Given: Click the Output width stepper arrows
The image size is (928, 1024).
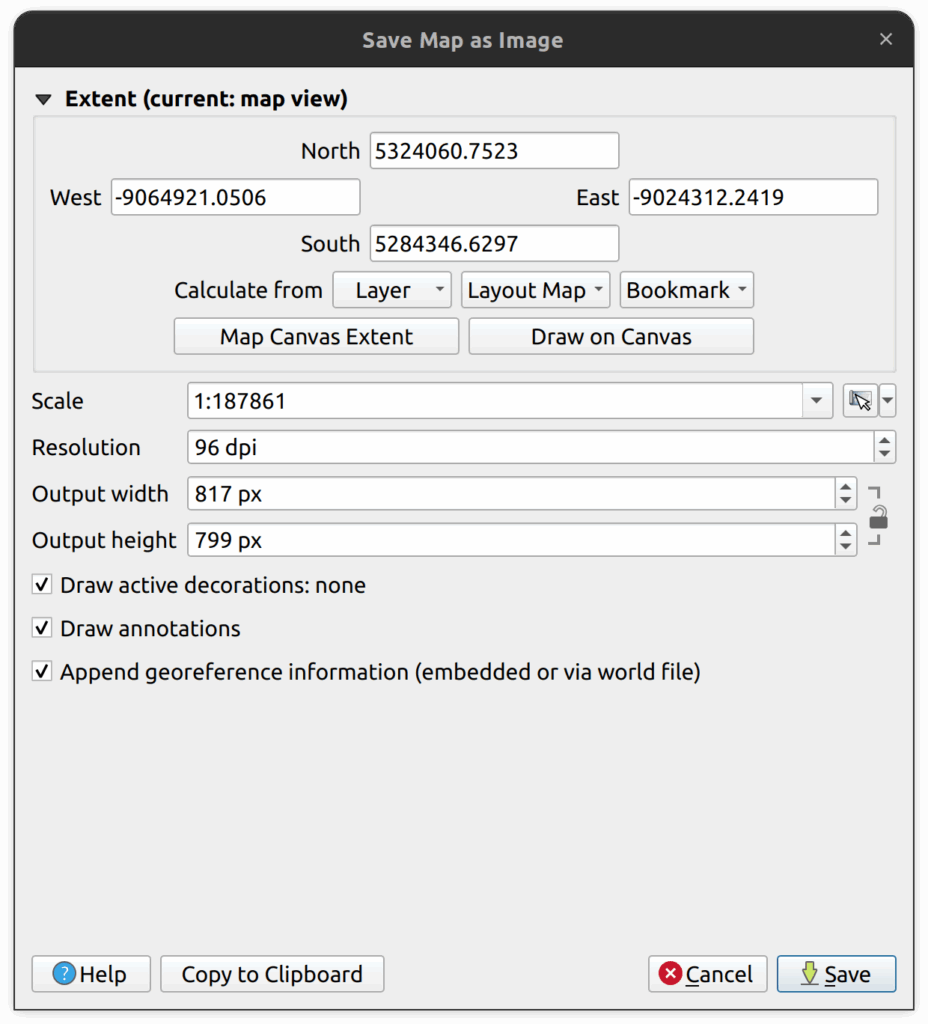Looking at the screenshot, I should [x=846, y=493].
